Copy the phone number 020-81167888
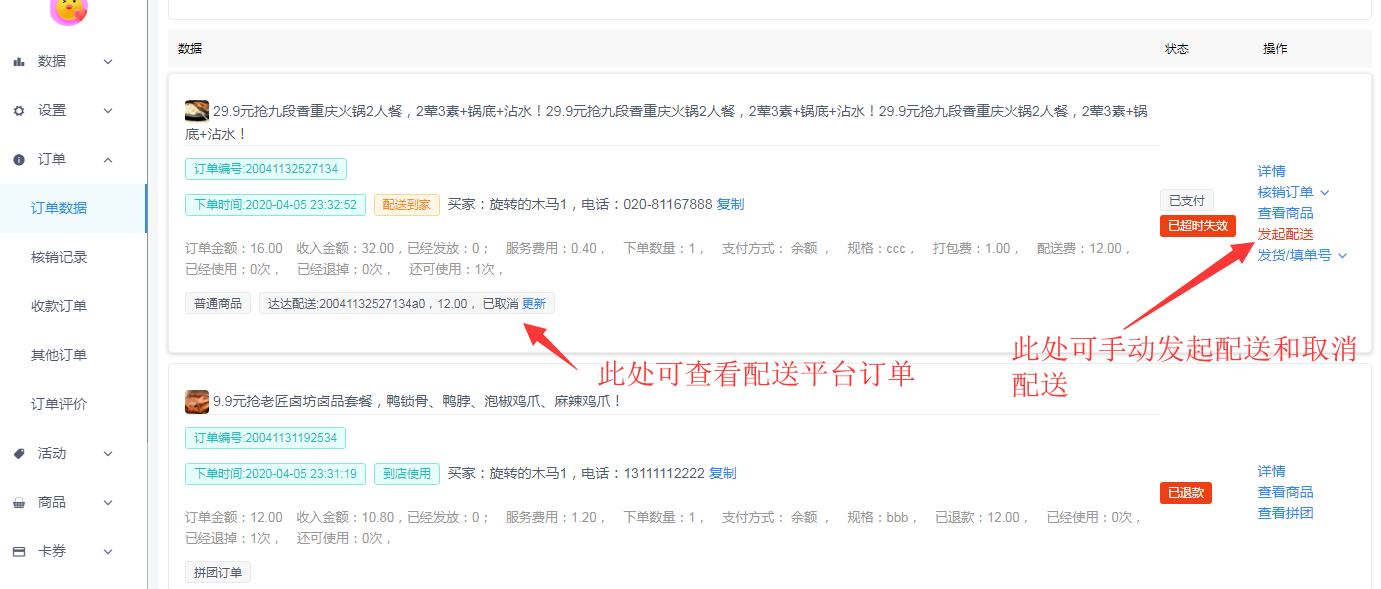This screenshot has height=589, width=1381. [730, 205]
